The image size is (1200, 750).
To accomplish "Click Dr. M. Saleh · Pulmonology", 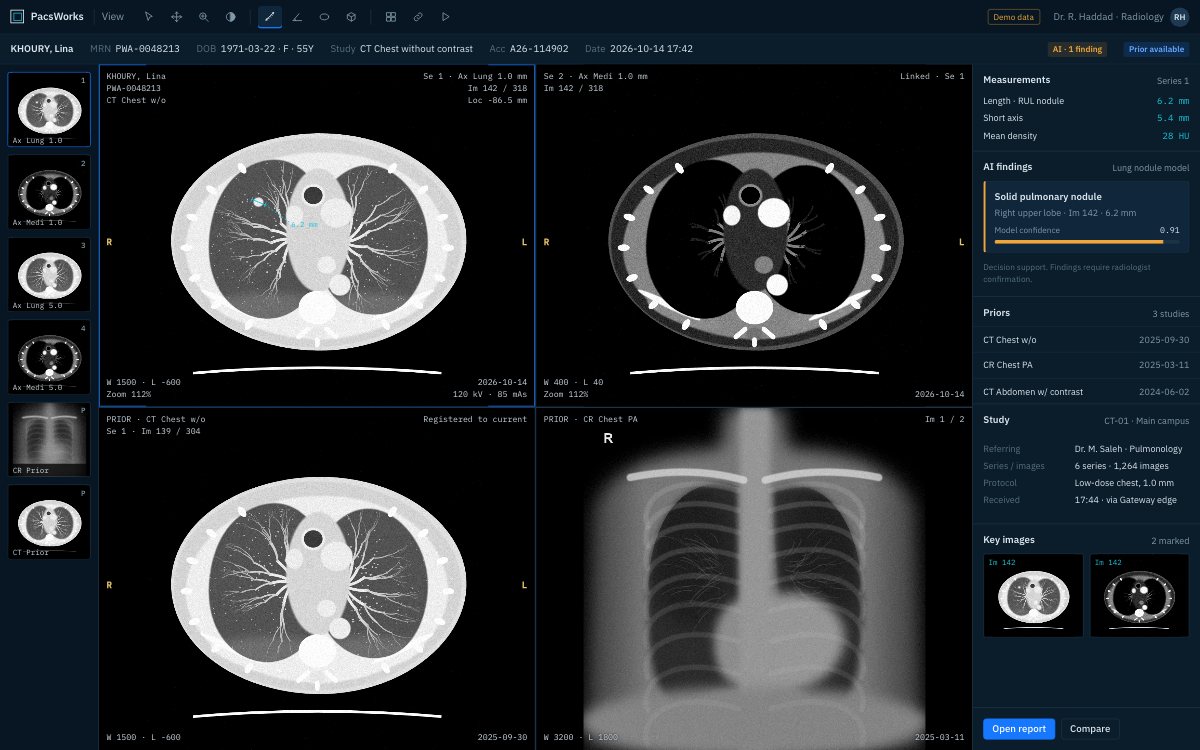I will coord(1128,449).
